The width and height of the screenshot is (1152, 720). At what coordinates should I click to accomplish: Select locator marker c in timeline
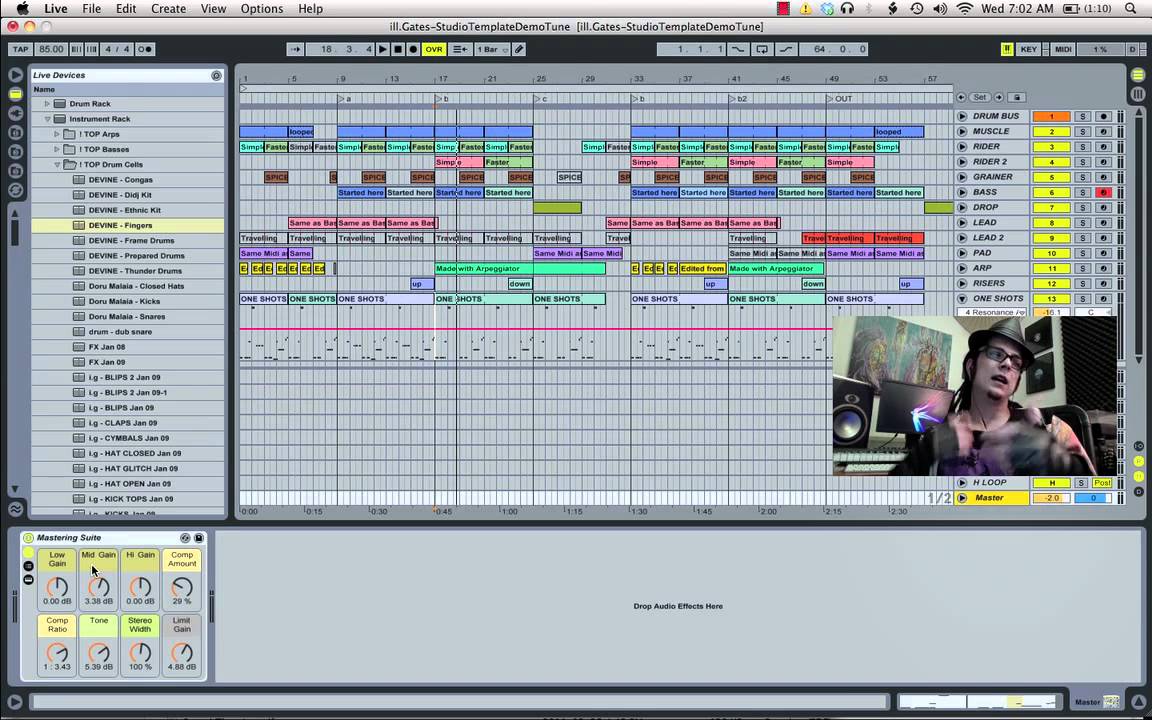[540, 98]
